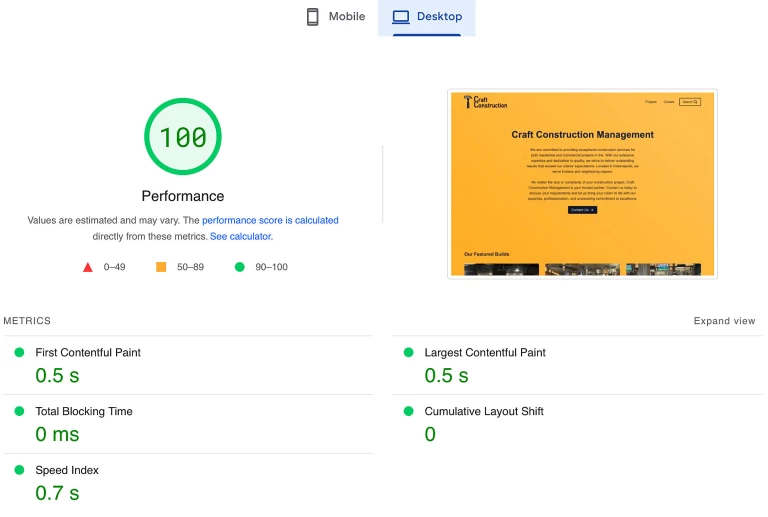768x517 pixels.
Task: Switch to the Mobile tab
Action: 335,17
